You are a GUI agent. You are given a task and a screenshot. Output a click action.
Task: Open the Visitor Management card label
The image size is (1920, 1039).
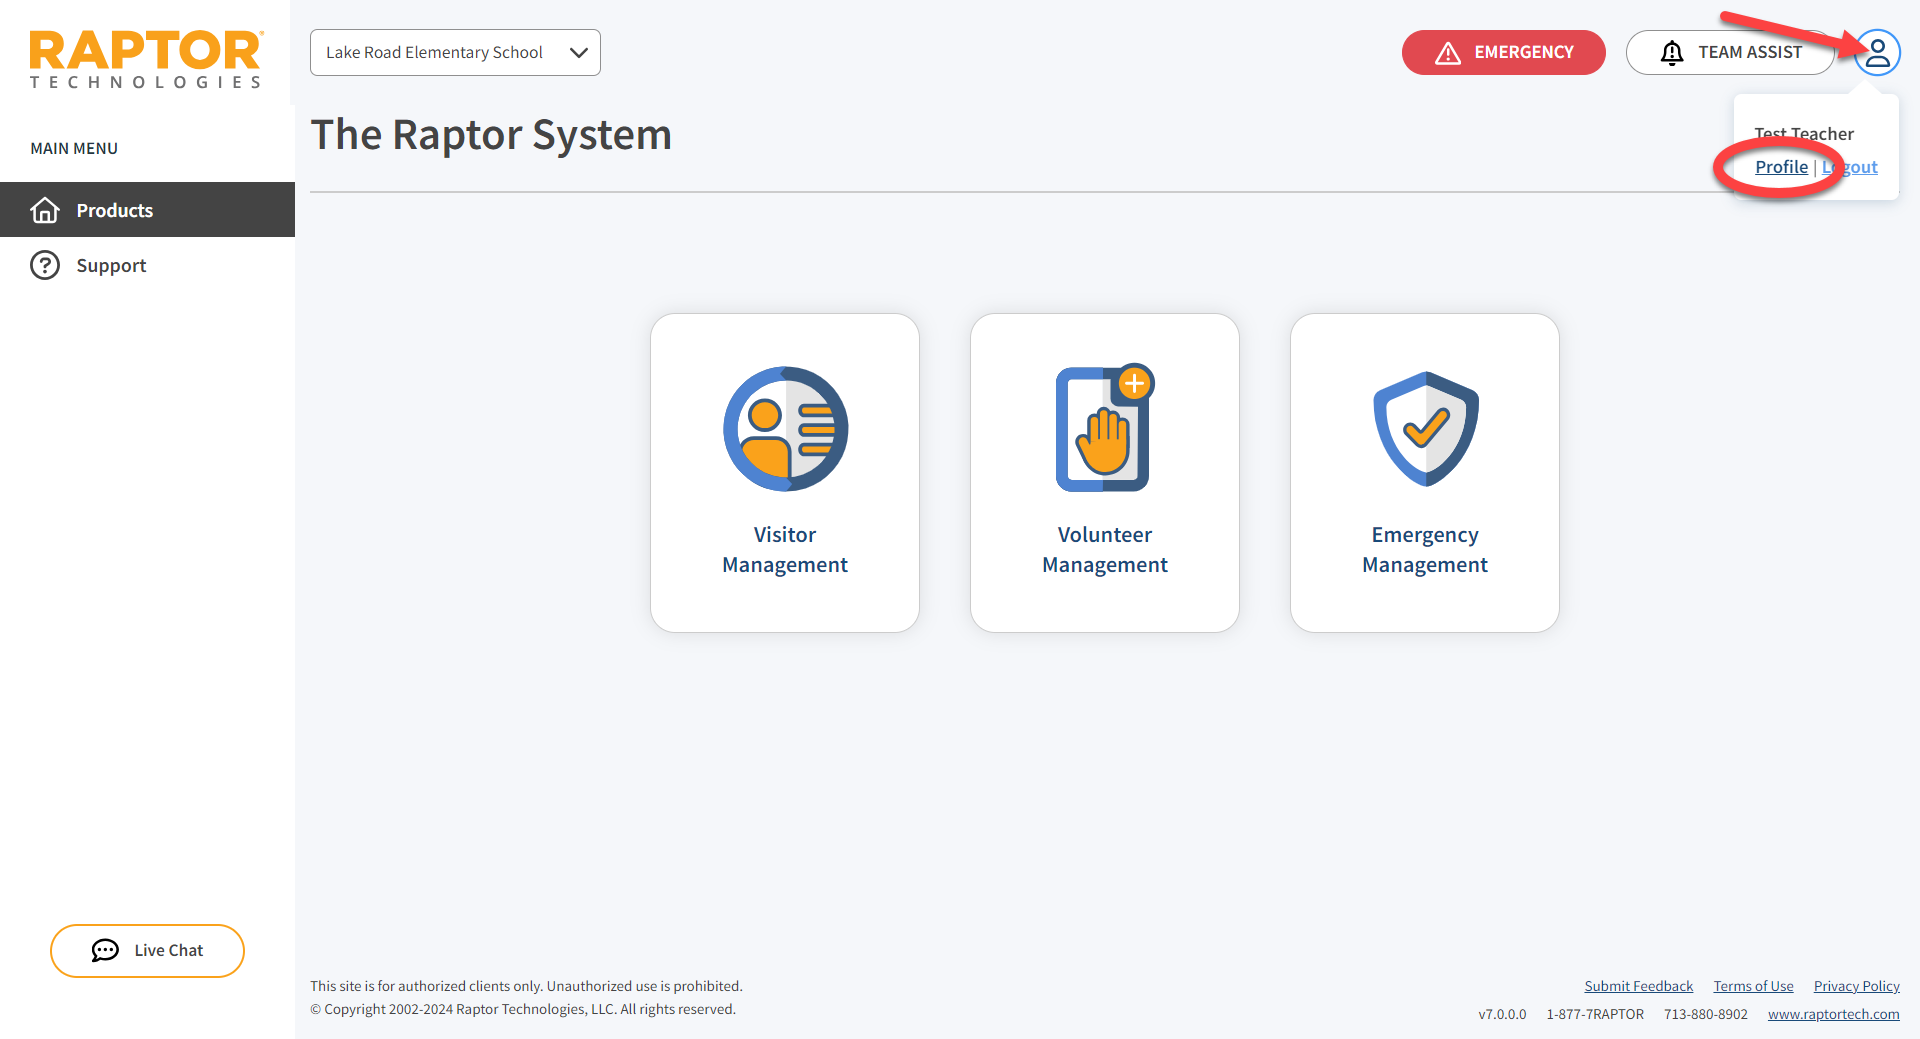tap(785, 550)
